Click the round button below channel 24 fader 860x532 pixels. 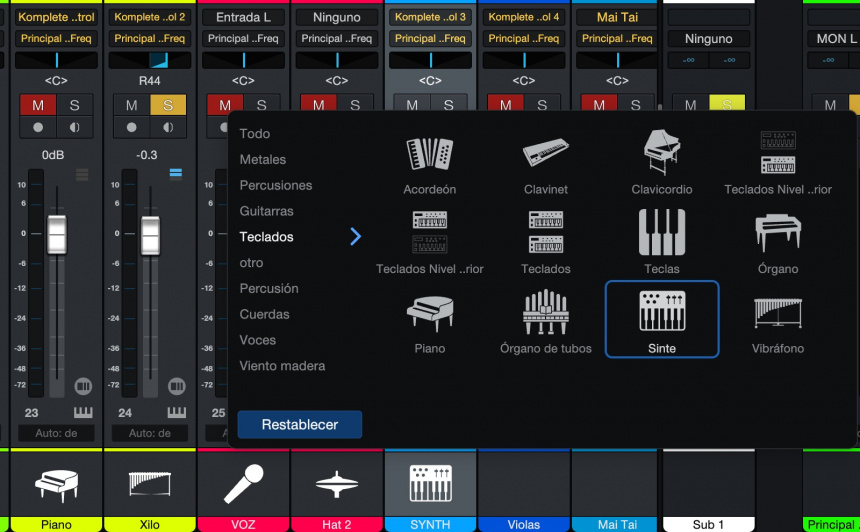(x=177, y=386)
